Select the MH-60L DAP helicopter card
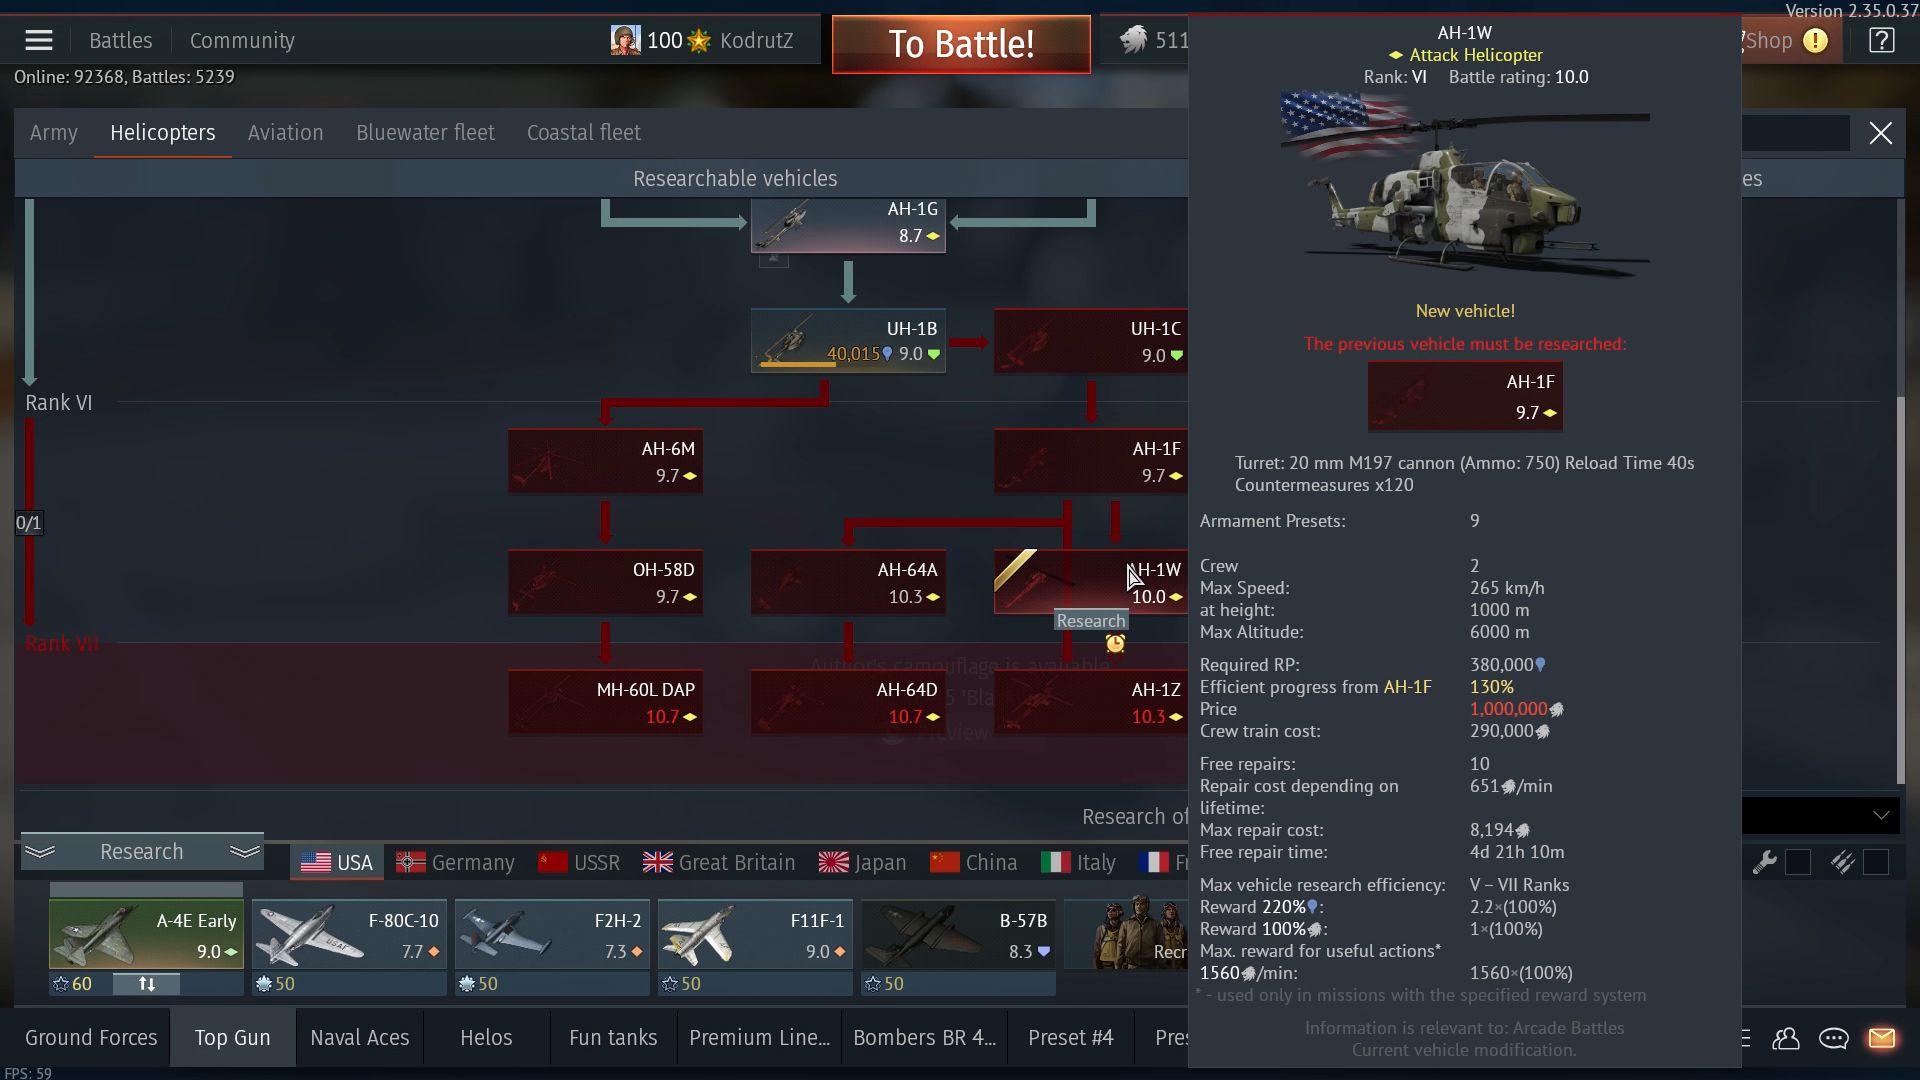The height and width of the screenshot is (1080, 1920). [x=605, y=703]
